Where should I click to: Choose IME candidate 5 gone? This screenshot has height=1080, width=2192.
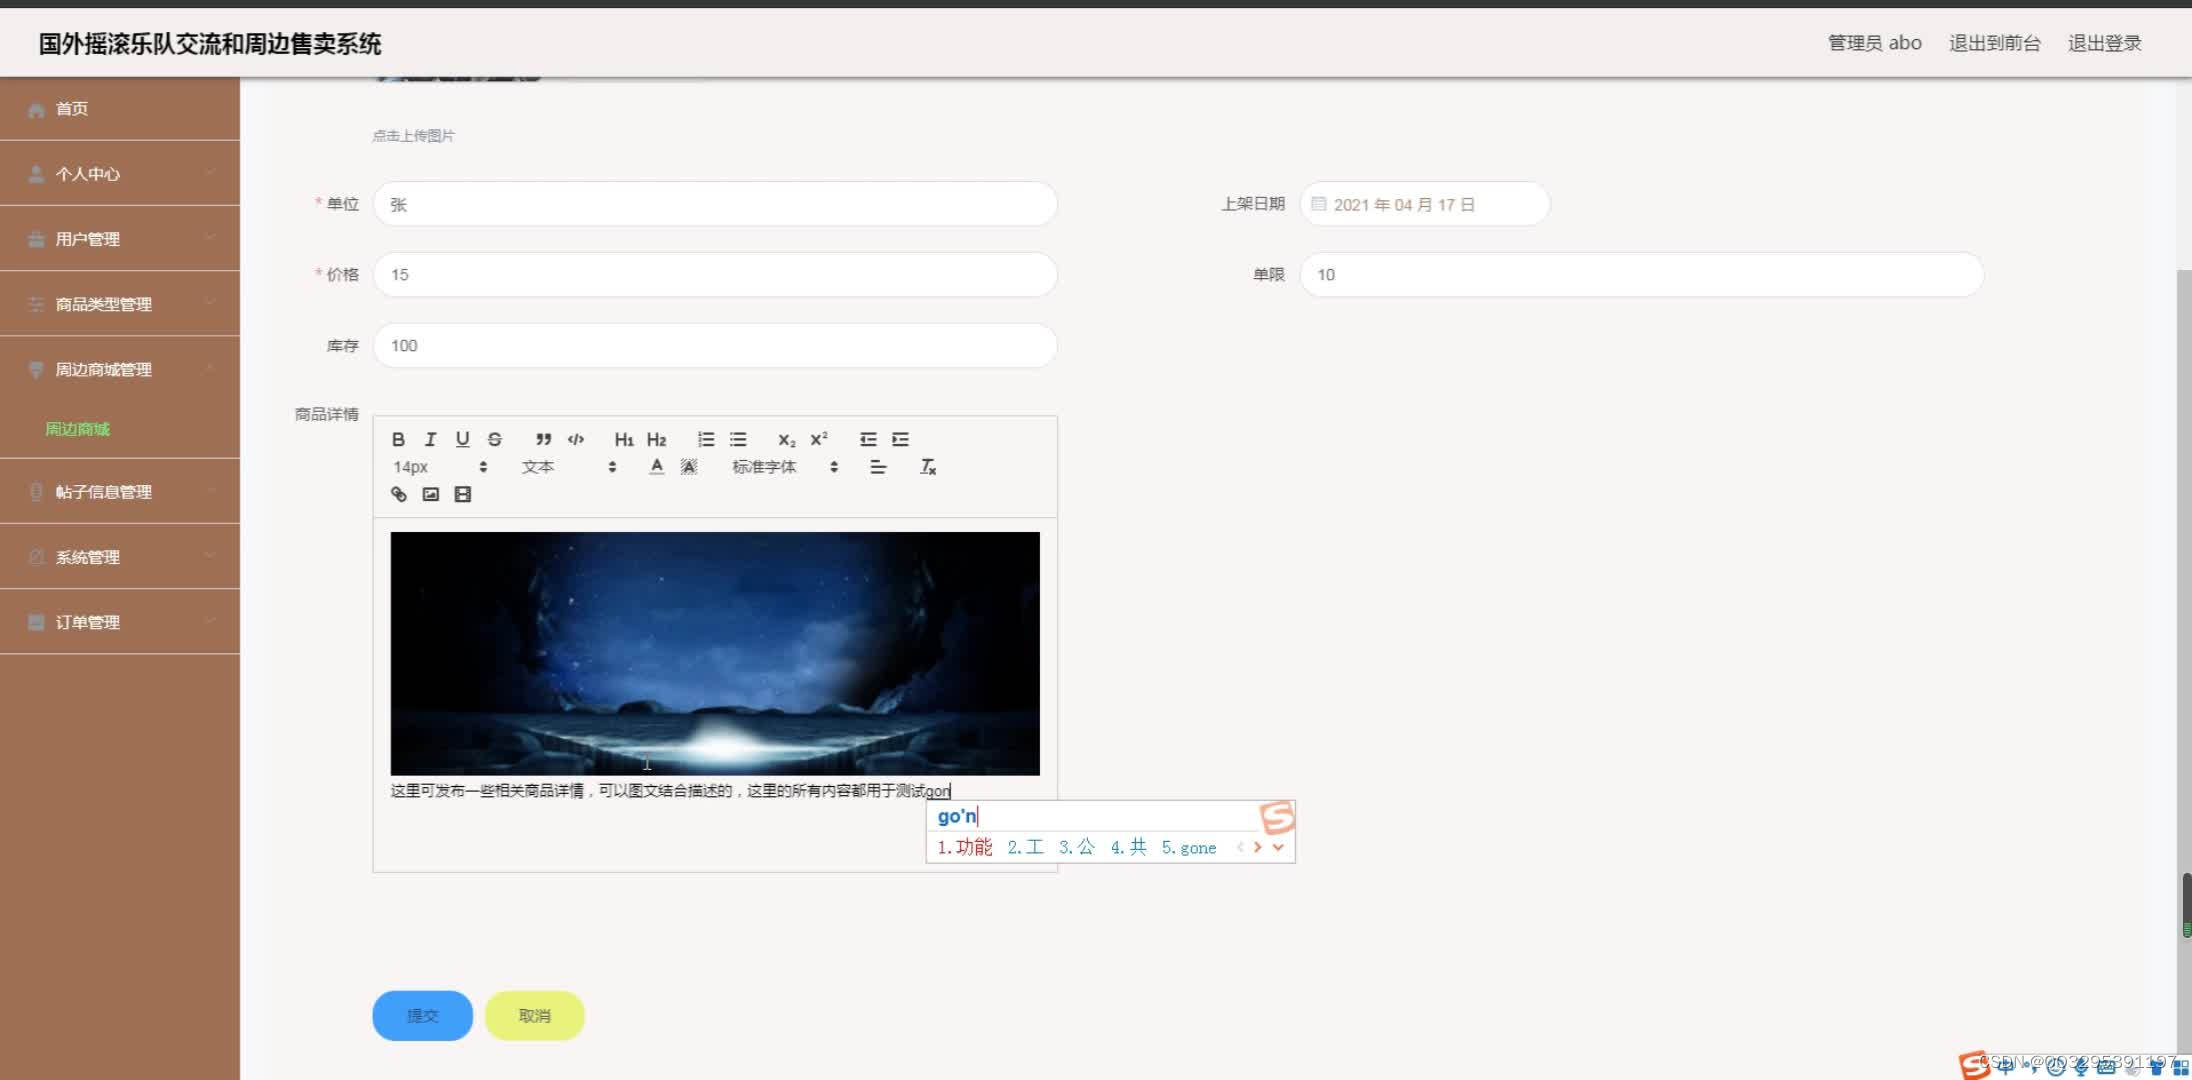[x=1189, y=847]
